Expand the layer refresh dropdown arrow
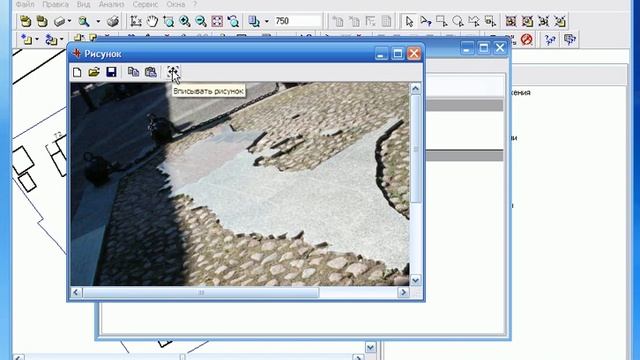640x360 pixels. 62,40
